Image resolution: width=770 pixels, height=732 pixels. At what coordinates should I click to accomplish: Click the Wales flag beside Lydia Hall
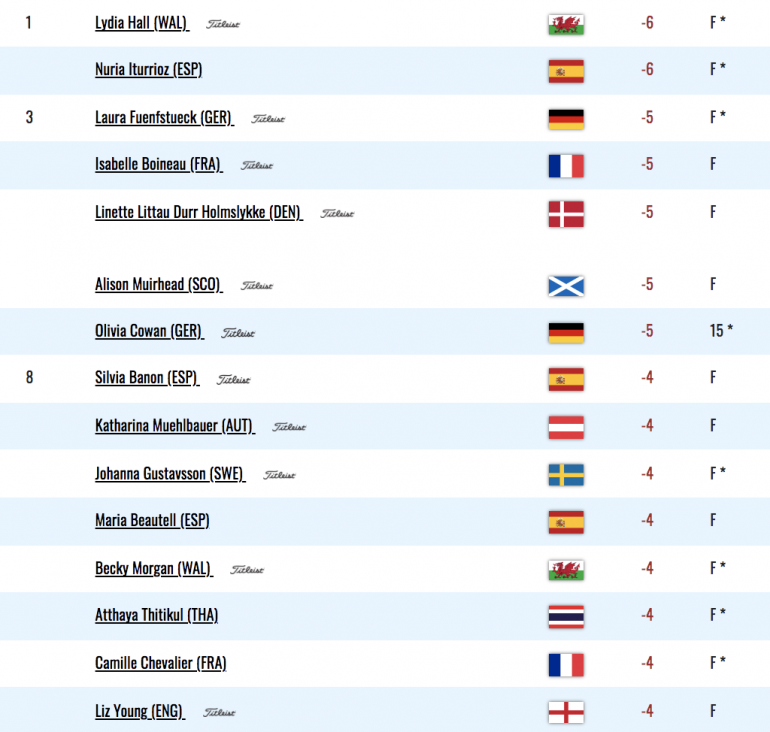[x=566, y=24]
